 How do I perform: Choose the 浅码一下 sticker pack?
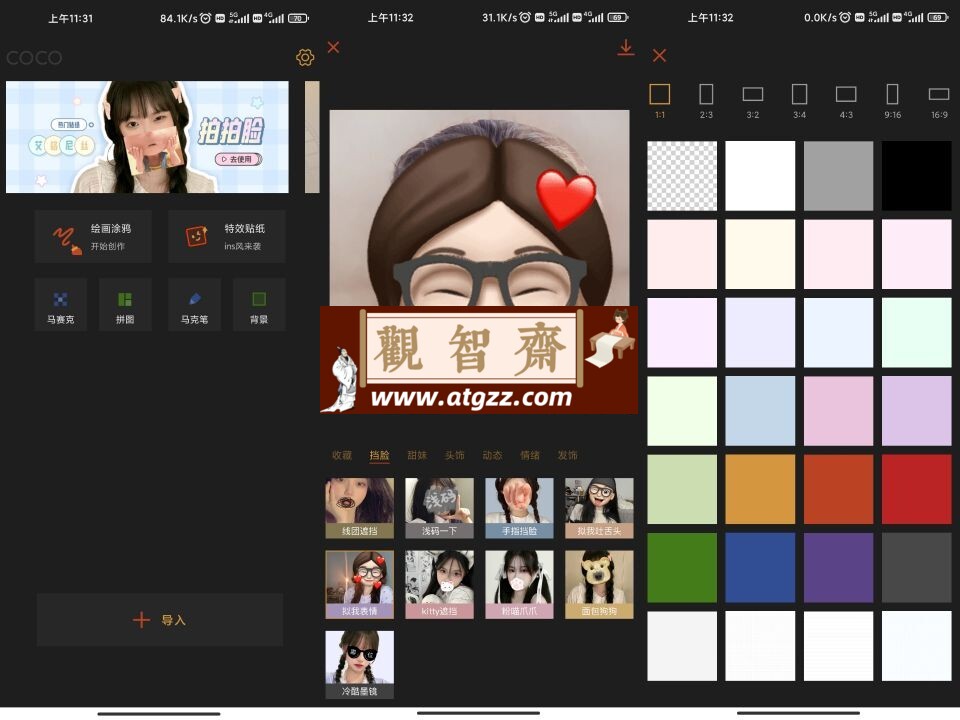click(440, 508)
